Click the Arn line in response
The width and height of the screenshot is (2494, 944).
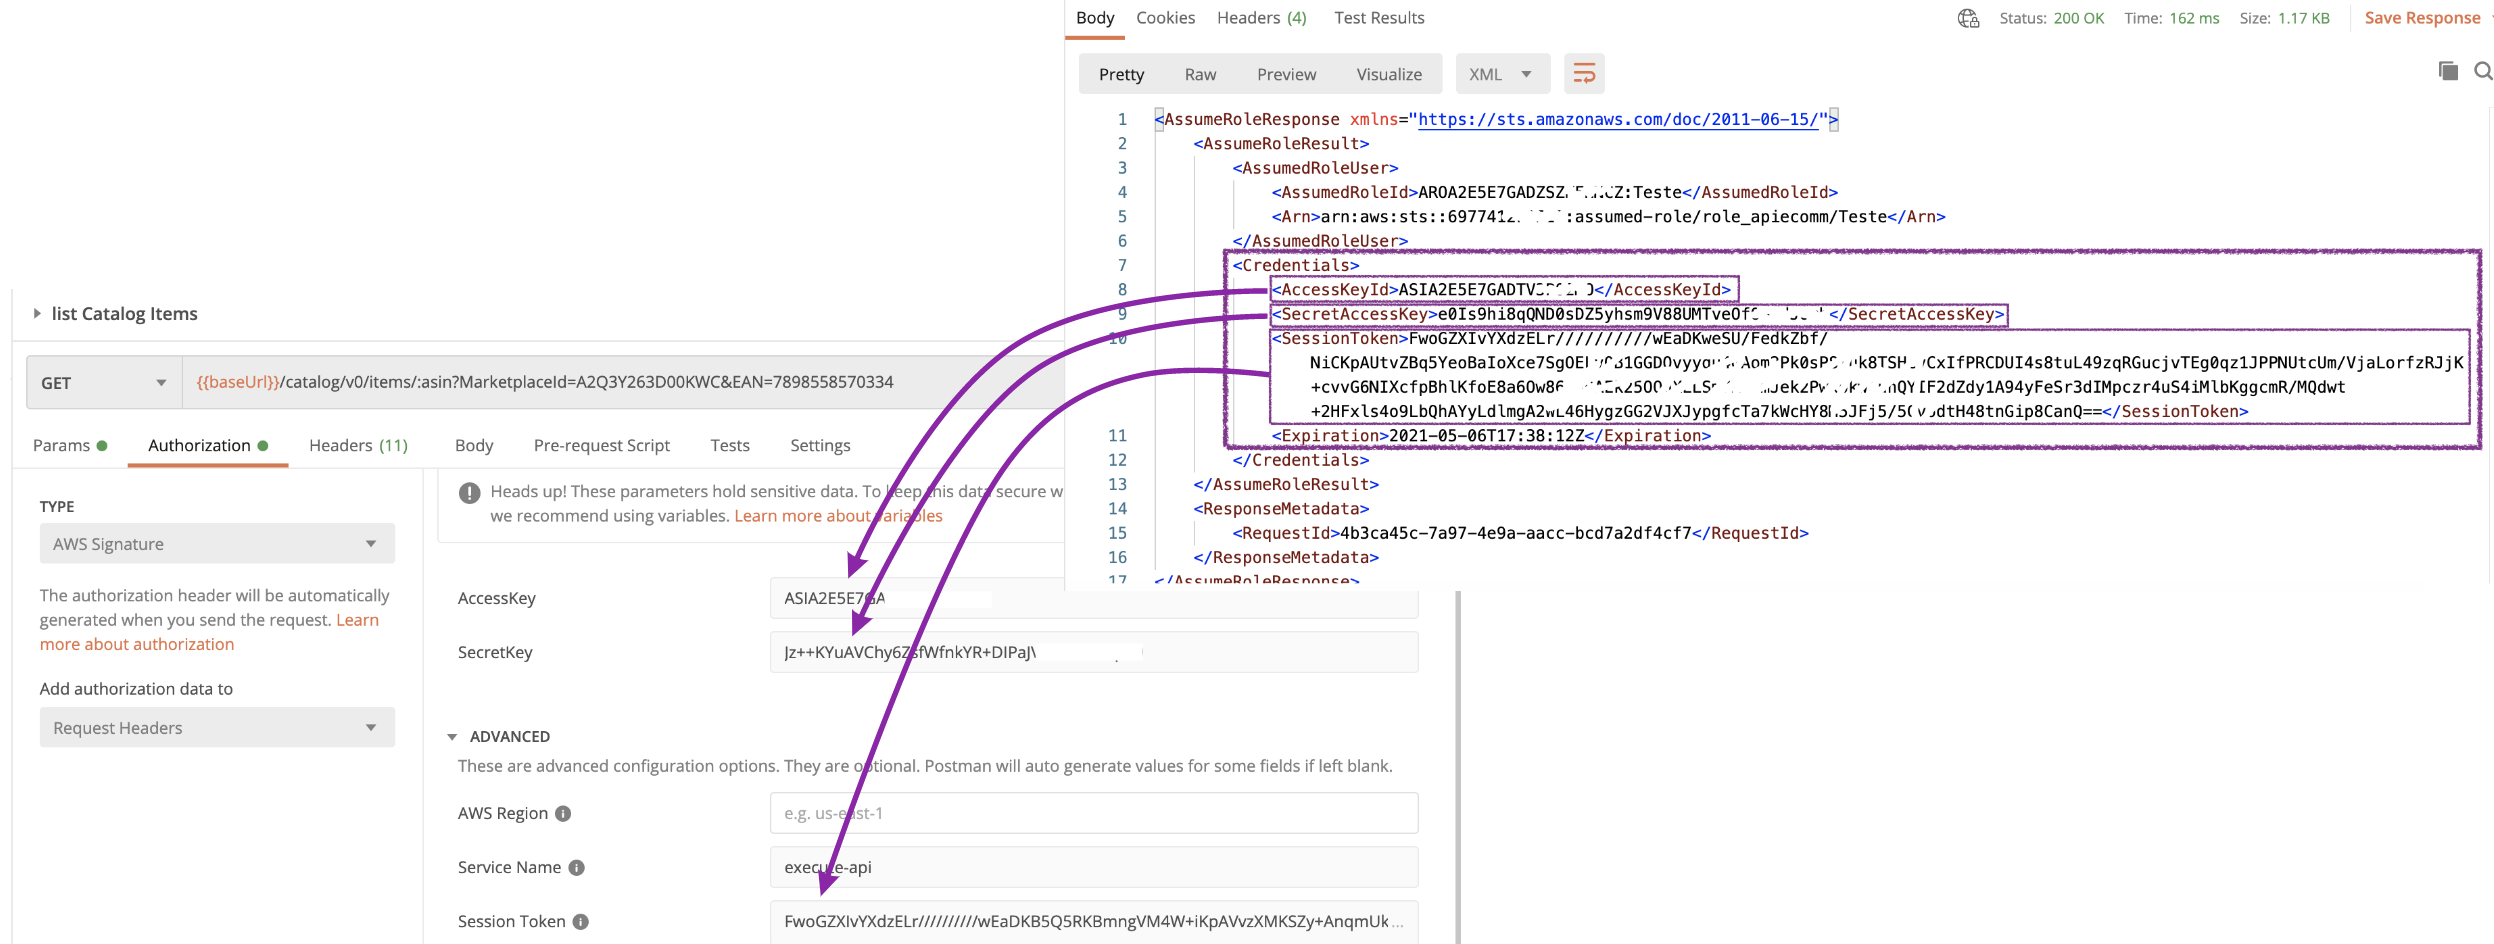point(1608,217)
